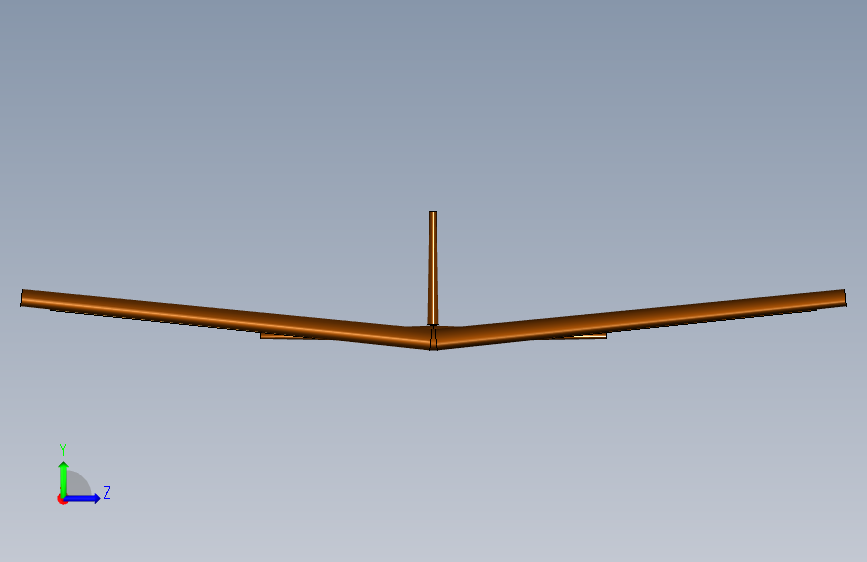Click the Y axis label
The height and width of the screenshot is (562, 867).
(63, 450)
